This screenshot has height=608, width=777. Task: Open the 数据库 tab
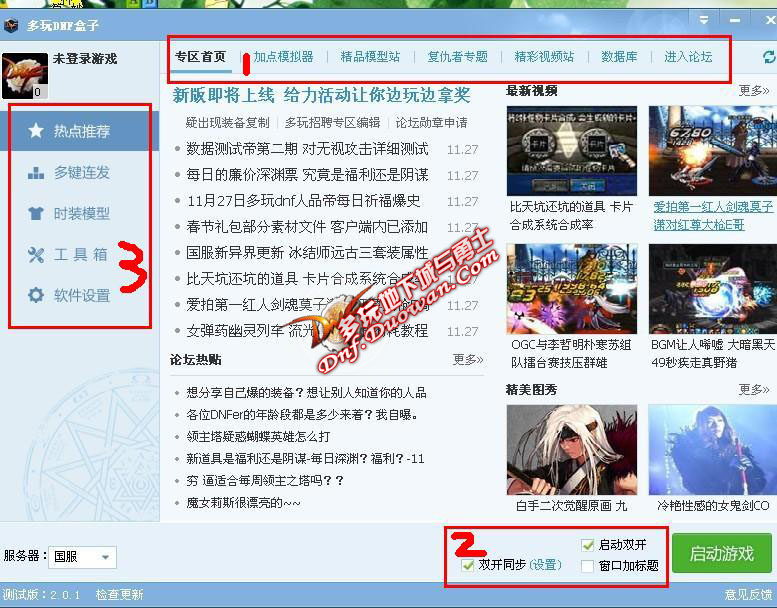pos(619,57)
